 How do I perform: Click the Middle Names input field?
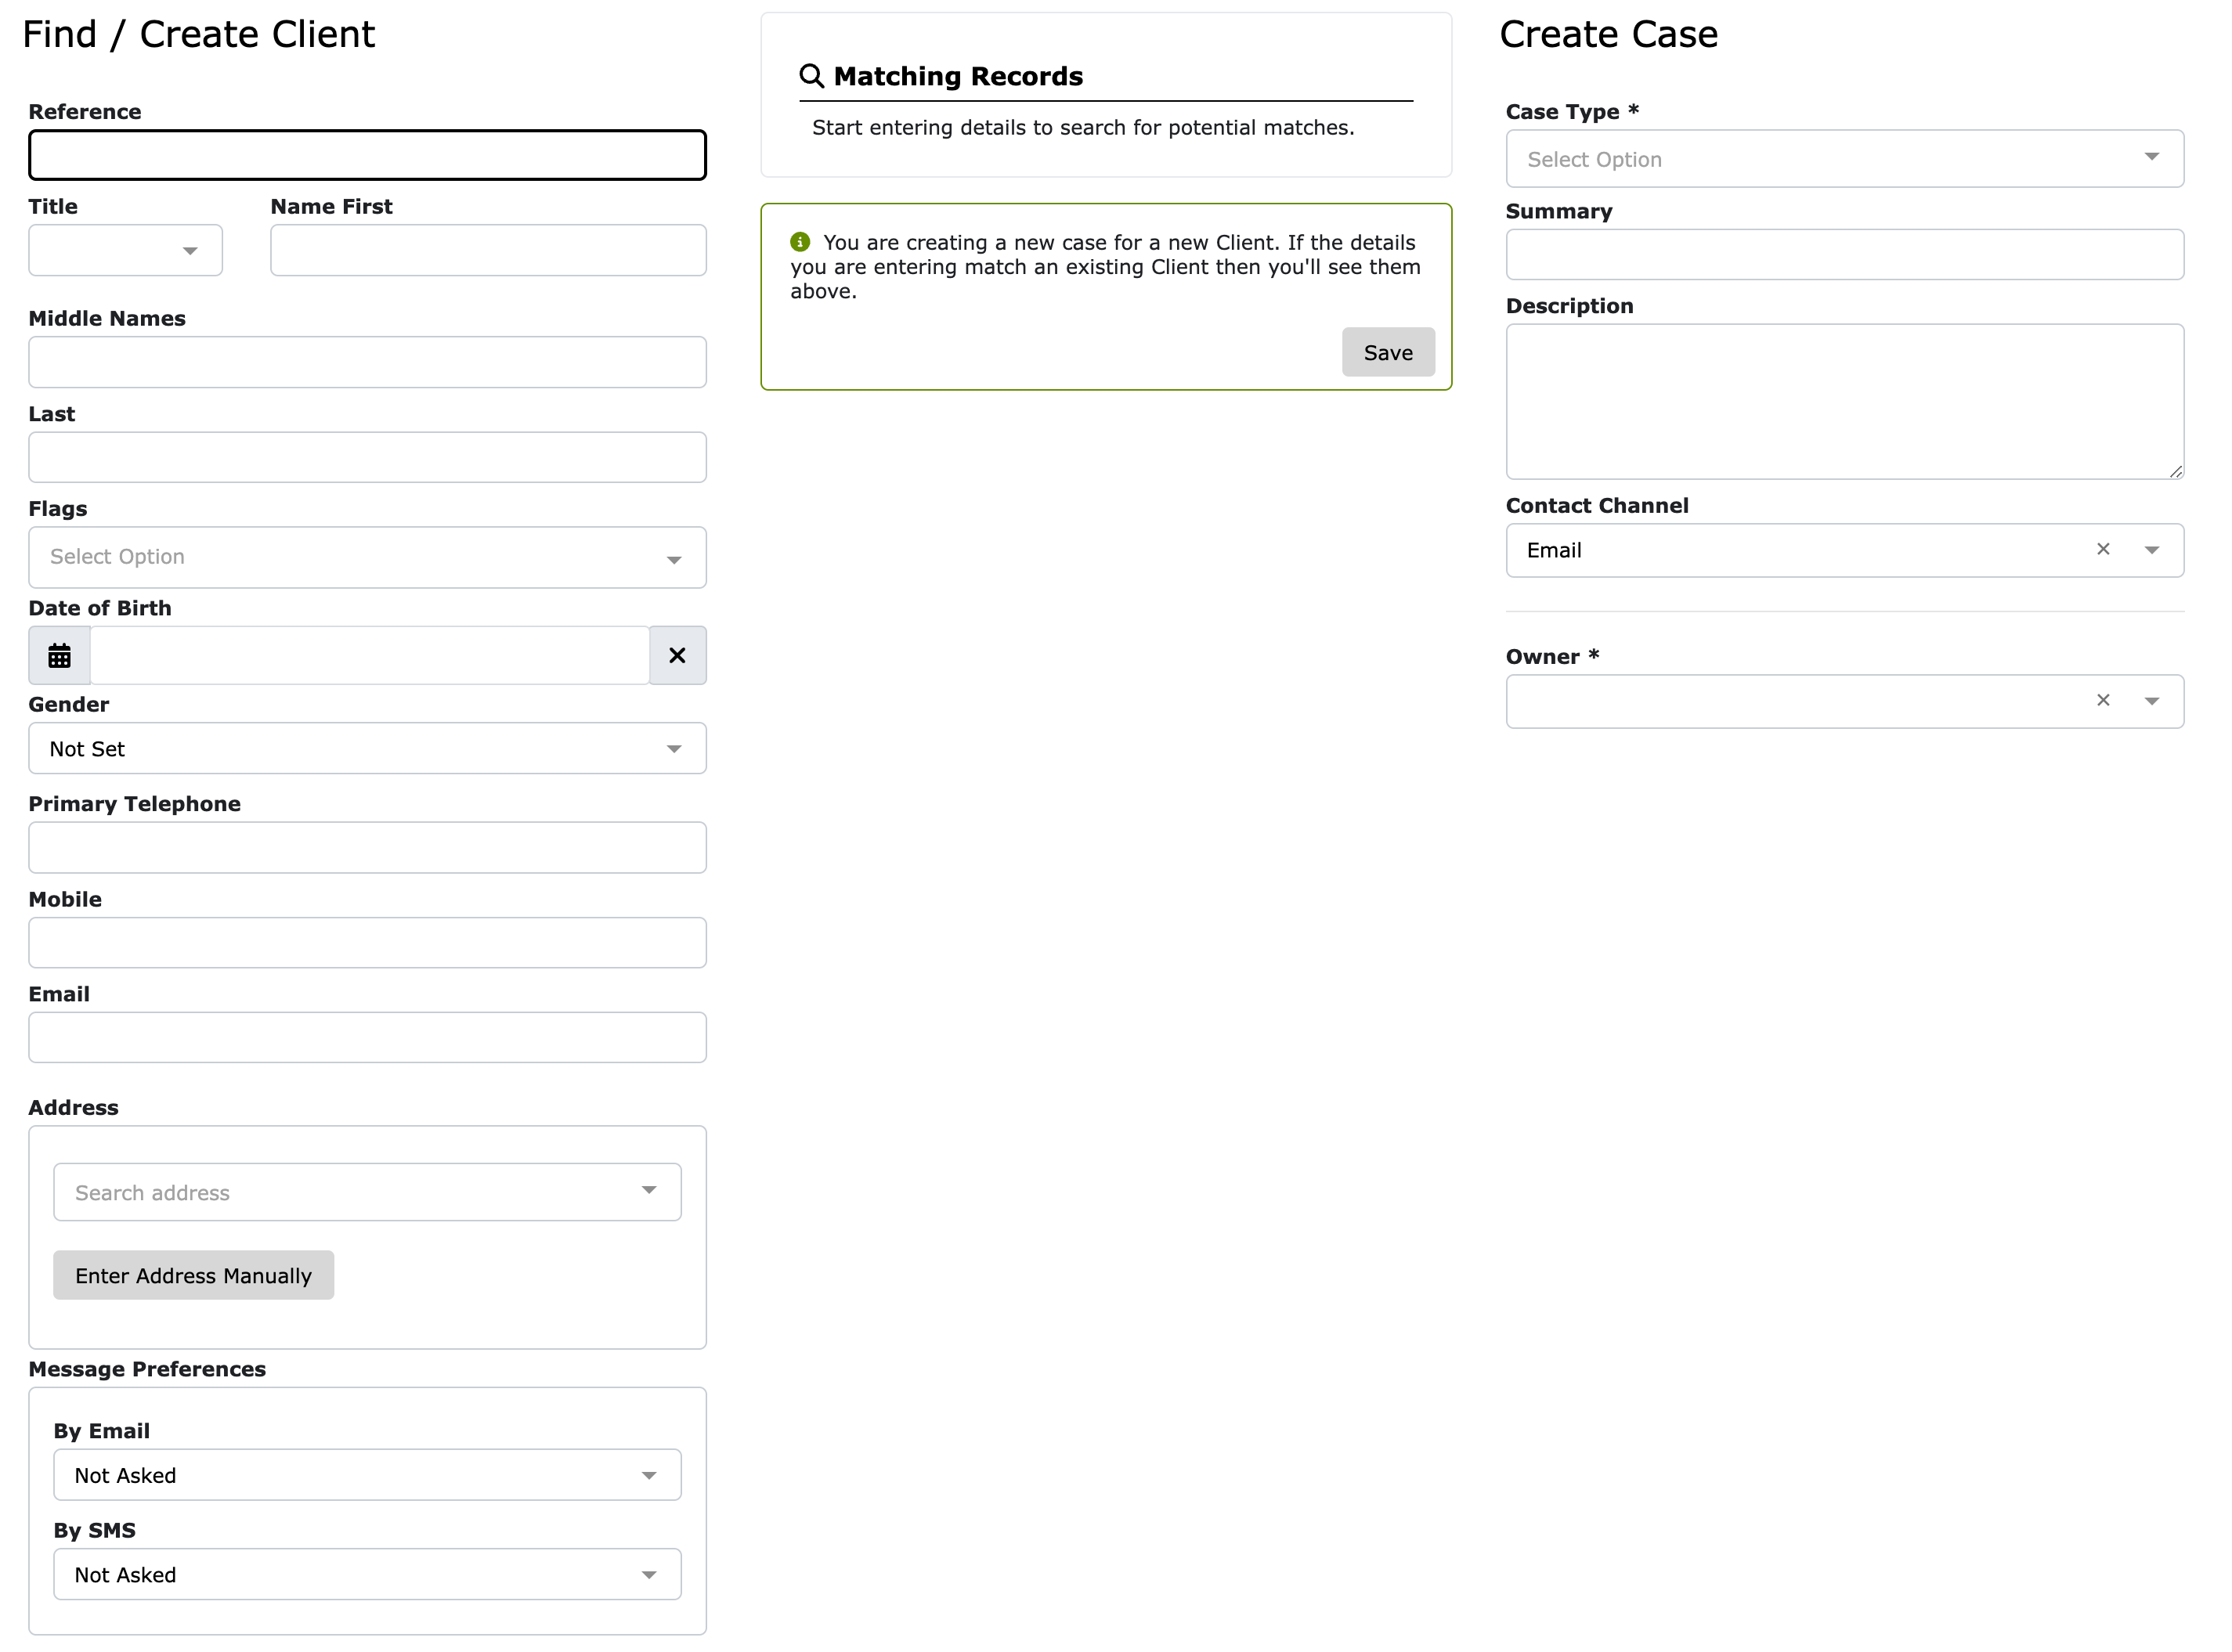(368, 362)
